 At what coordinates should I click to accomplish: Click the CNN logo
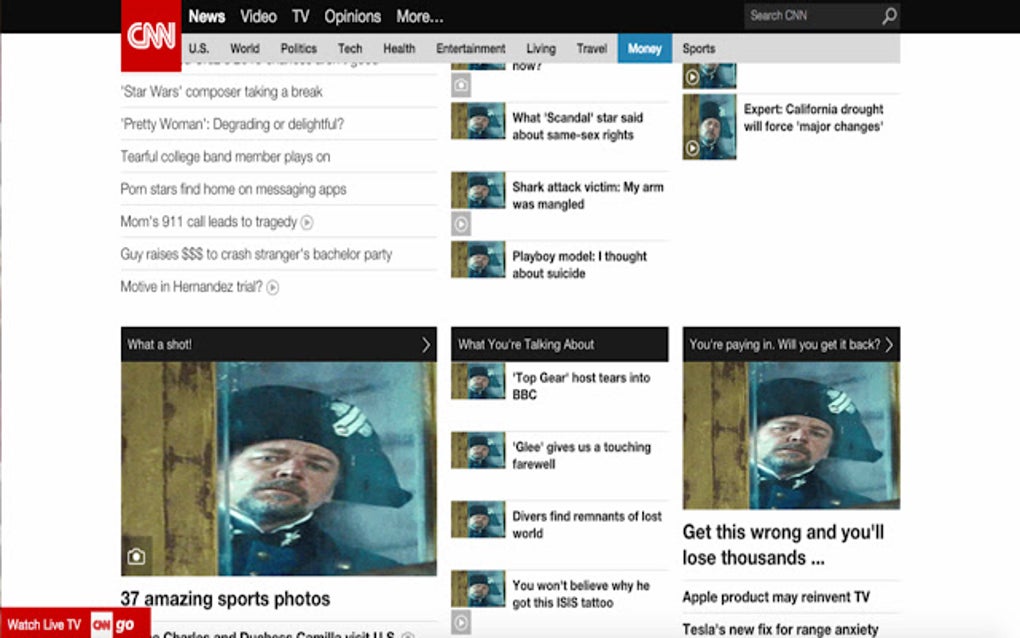[x=151, y=35]
